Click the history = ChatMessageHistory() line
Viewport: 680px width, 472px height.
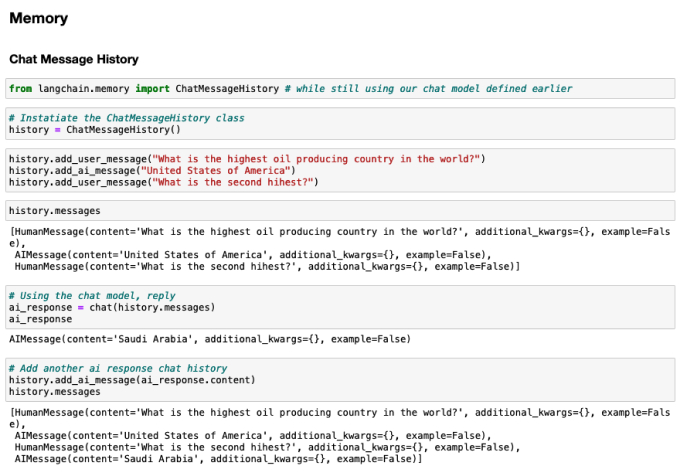[95, 130]
